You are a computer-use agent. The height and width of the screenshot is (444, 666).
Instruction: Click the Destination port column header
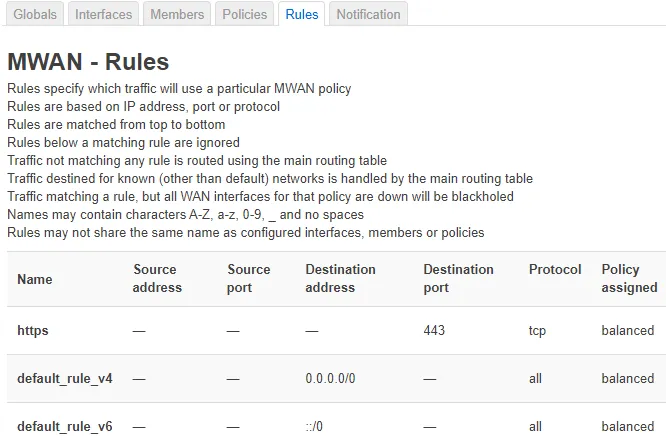(458, 278)
